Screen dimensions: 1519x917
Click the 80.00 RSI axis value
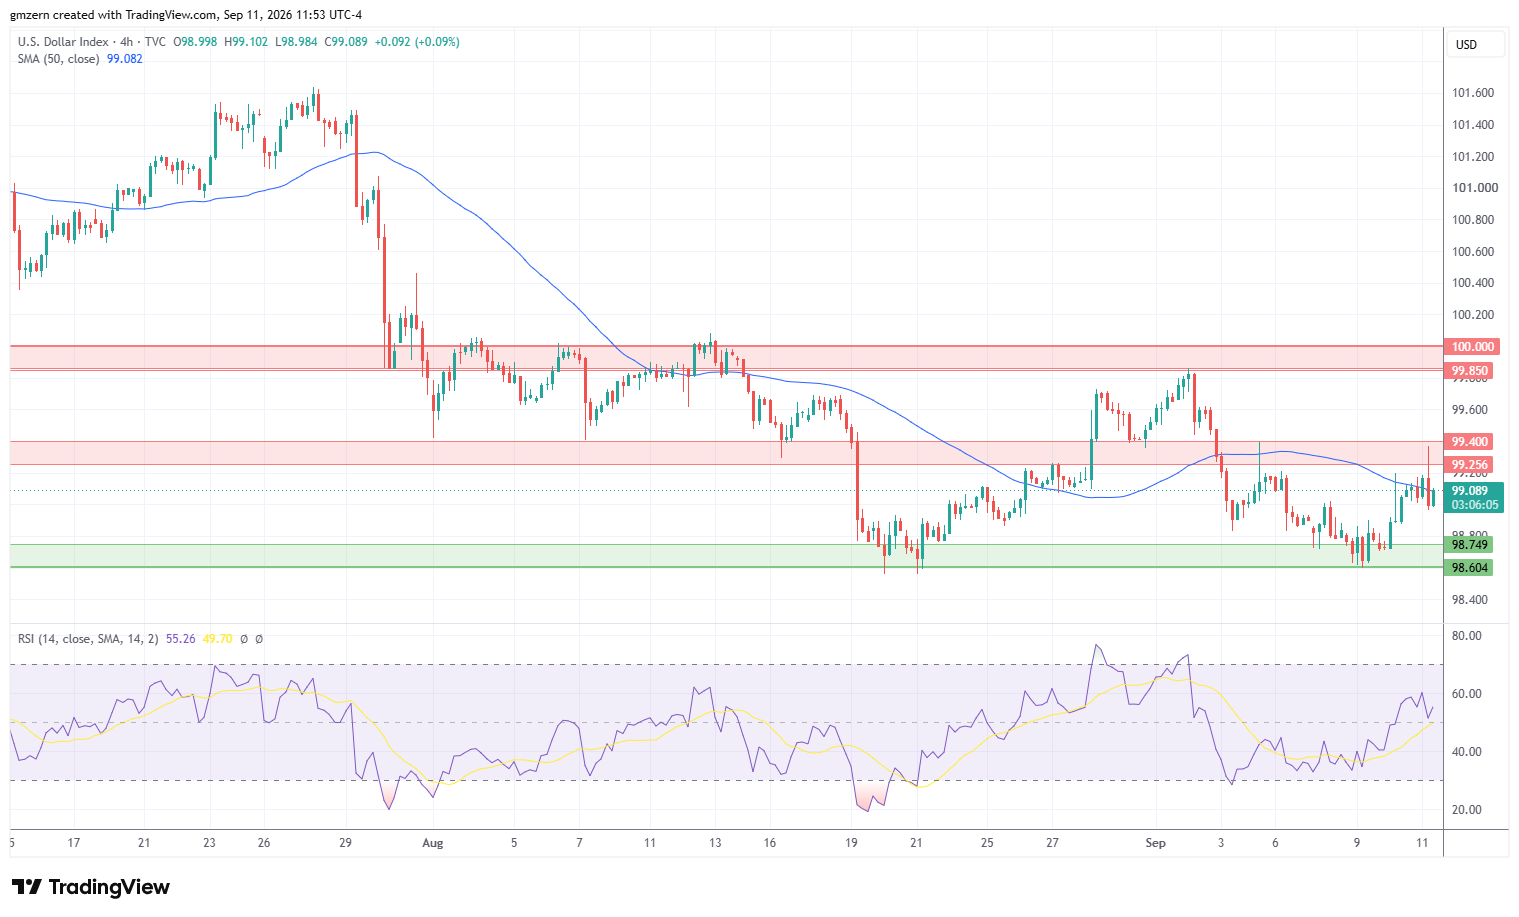pyautogui.click(x=1466, y=636)
